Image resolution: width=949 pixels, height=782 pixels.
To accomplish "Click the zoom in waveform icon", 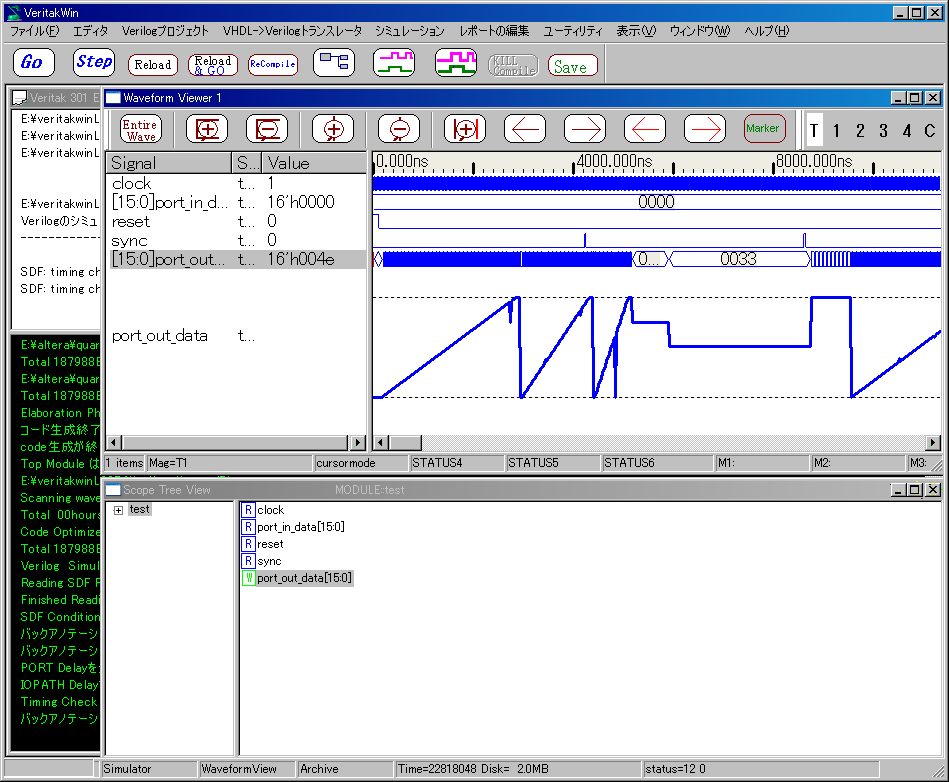I will coord(207,129).
